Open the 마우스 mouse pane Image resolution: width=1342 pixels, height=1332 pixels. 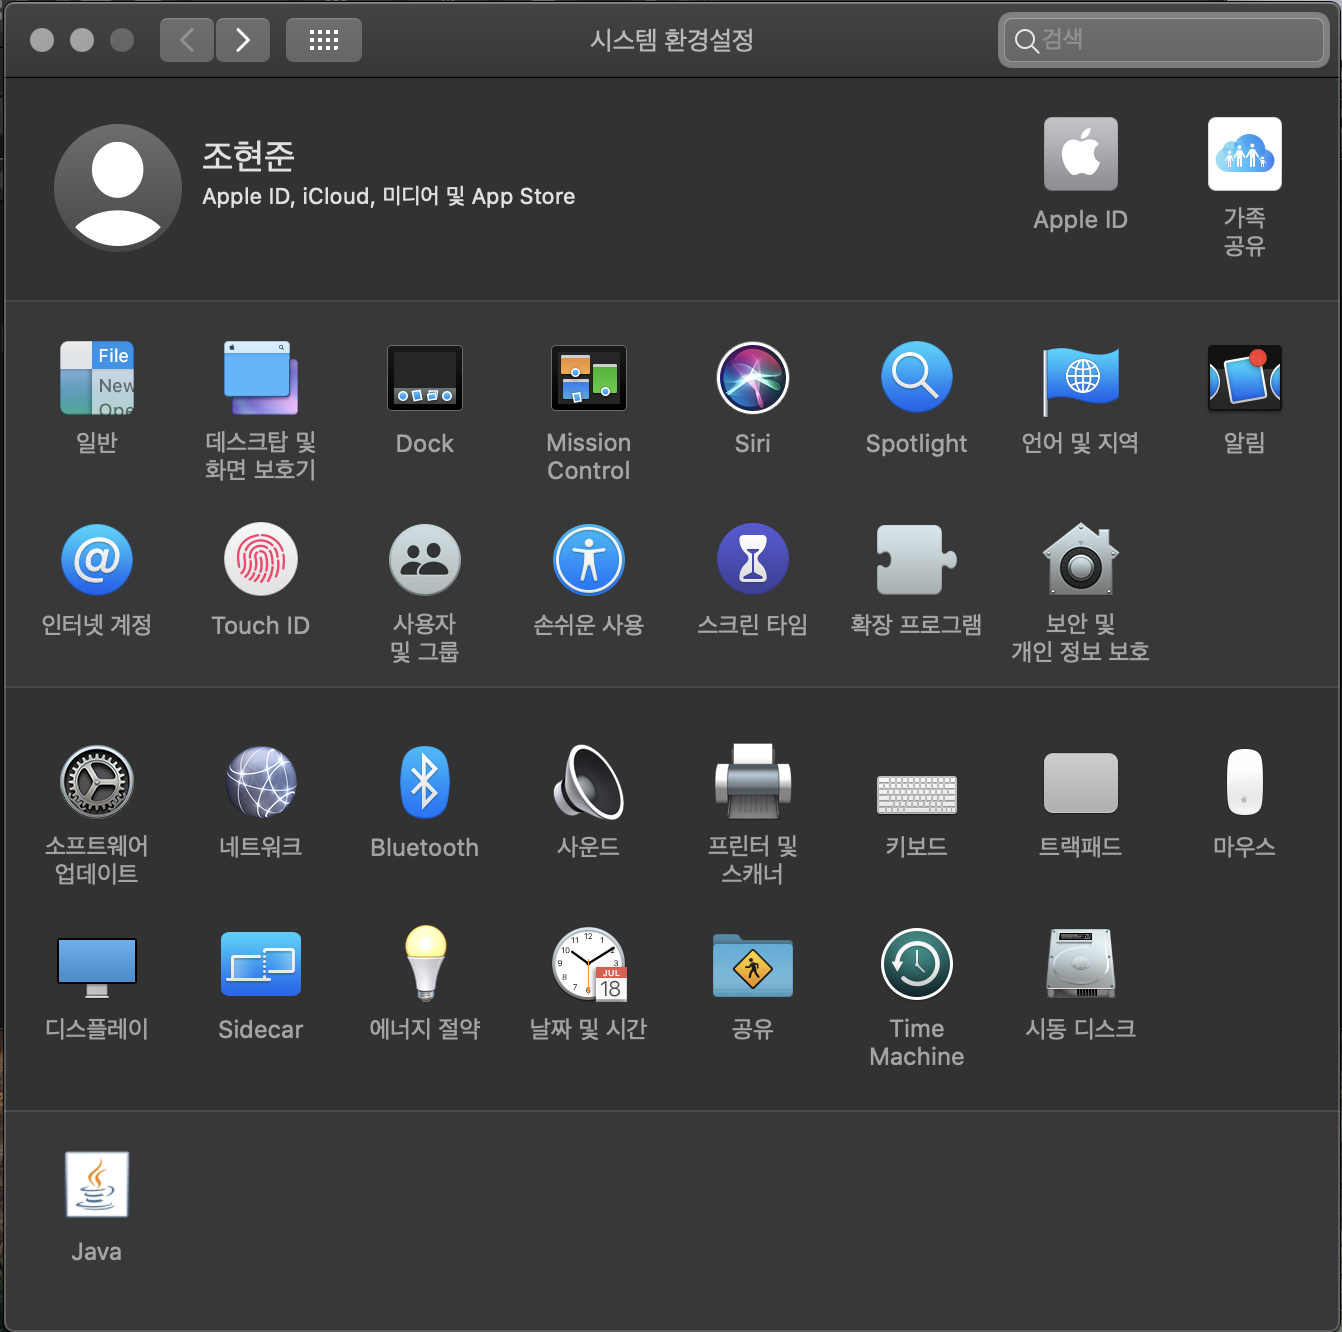[1245, 782]
